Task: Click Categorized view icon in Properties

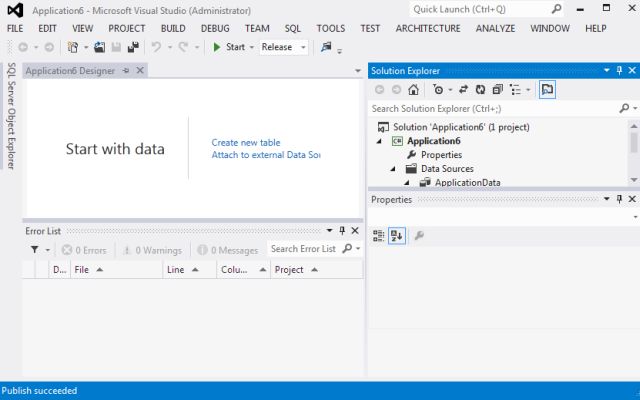Action: pyautogui.click(x=379, y=236)
